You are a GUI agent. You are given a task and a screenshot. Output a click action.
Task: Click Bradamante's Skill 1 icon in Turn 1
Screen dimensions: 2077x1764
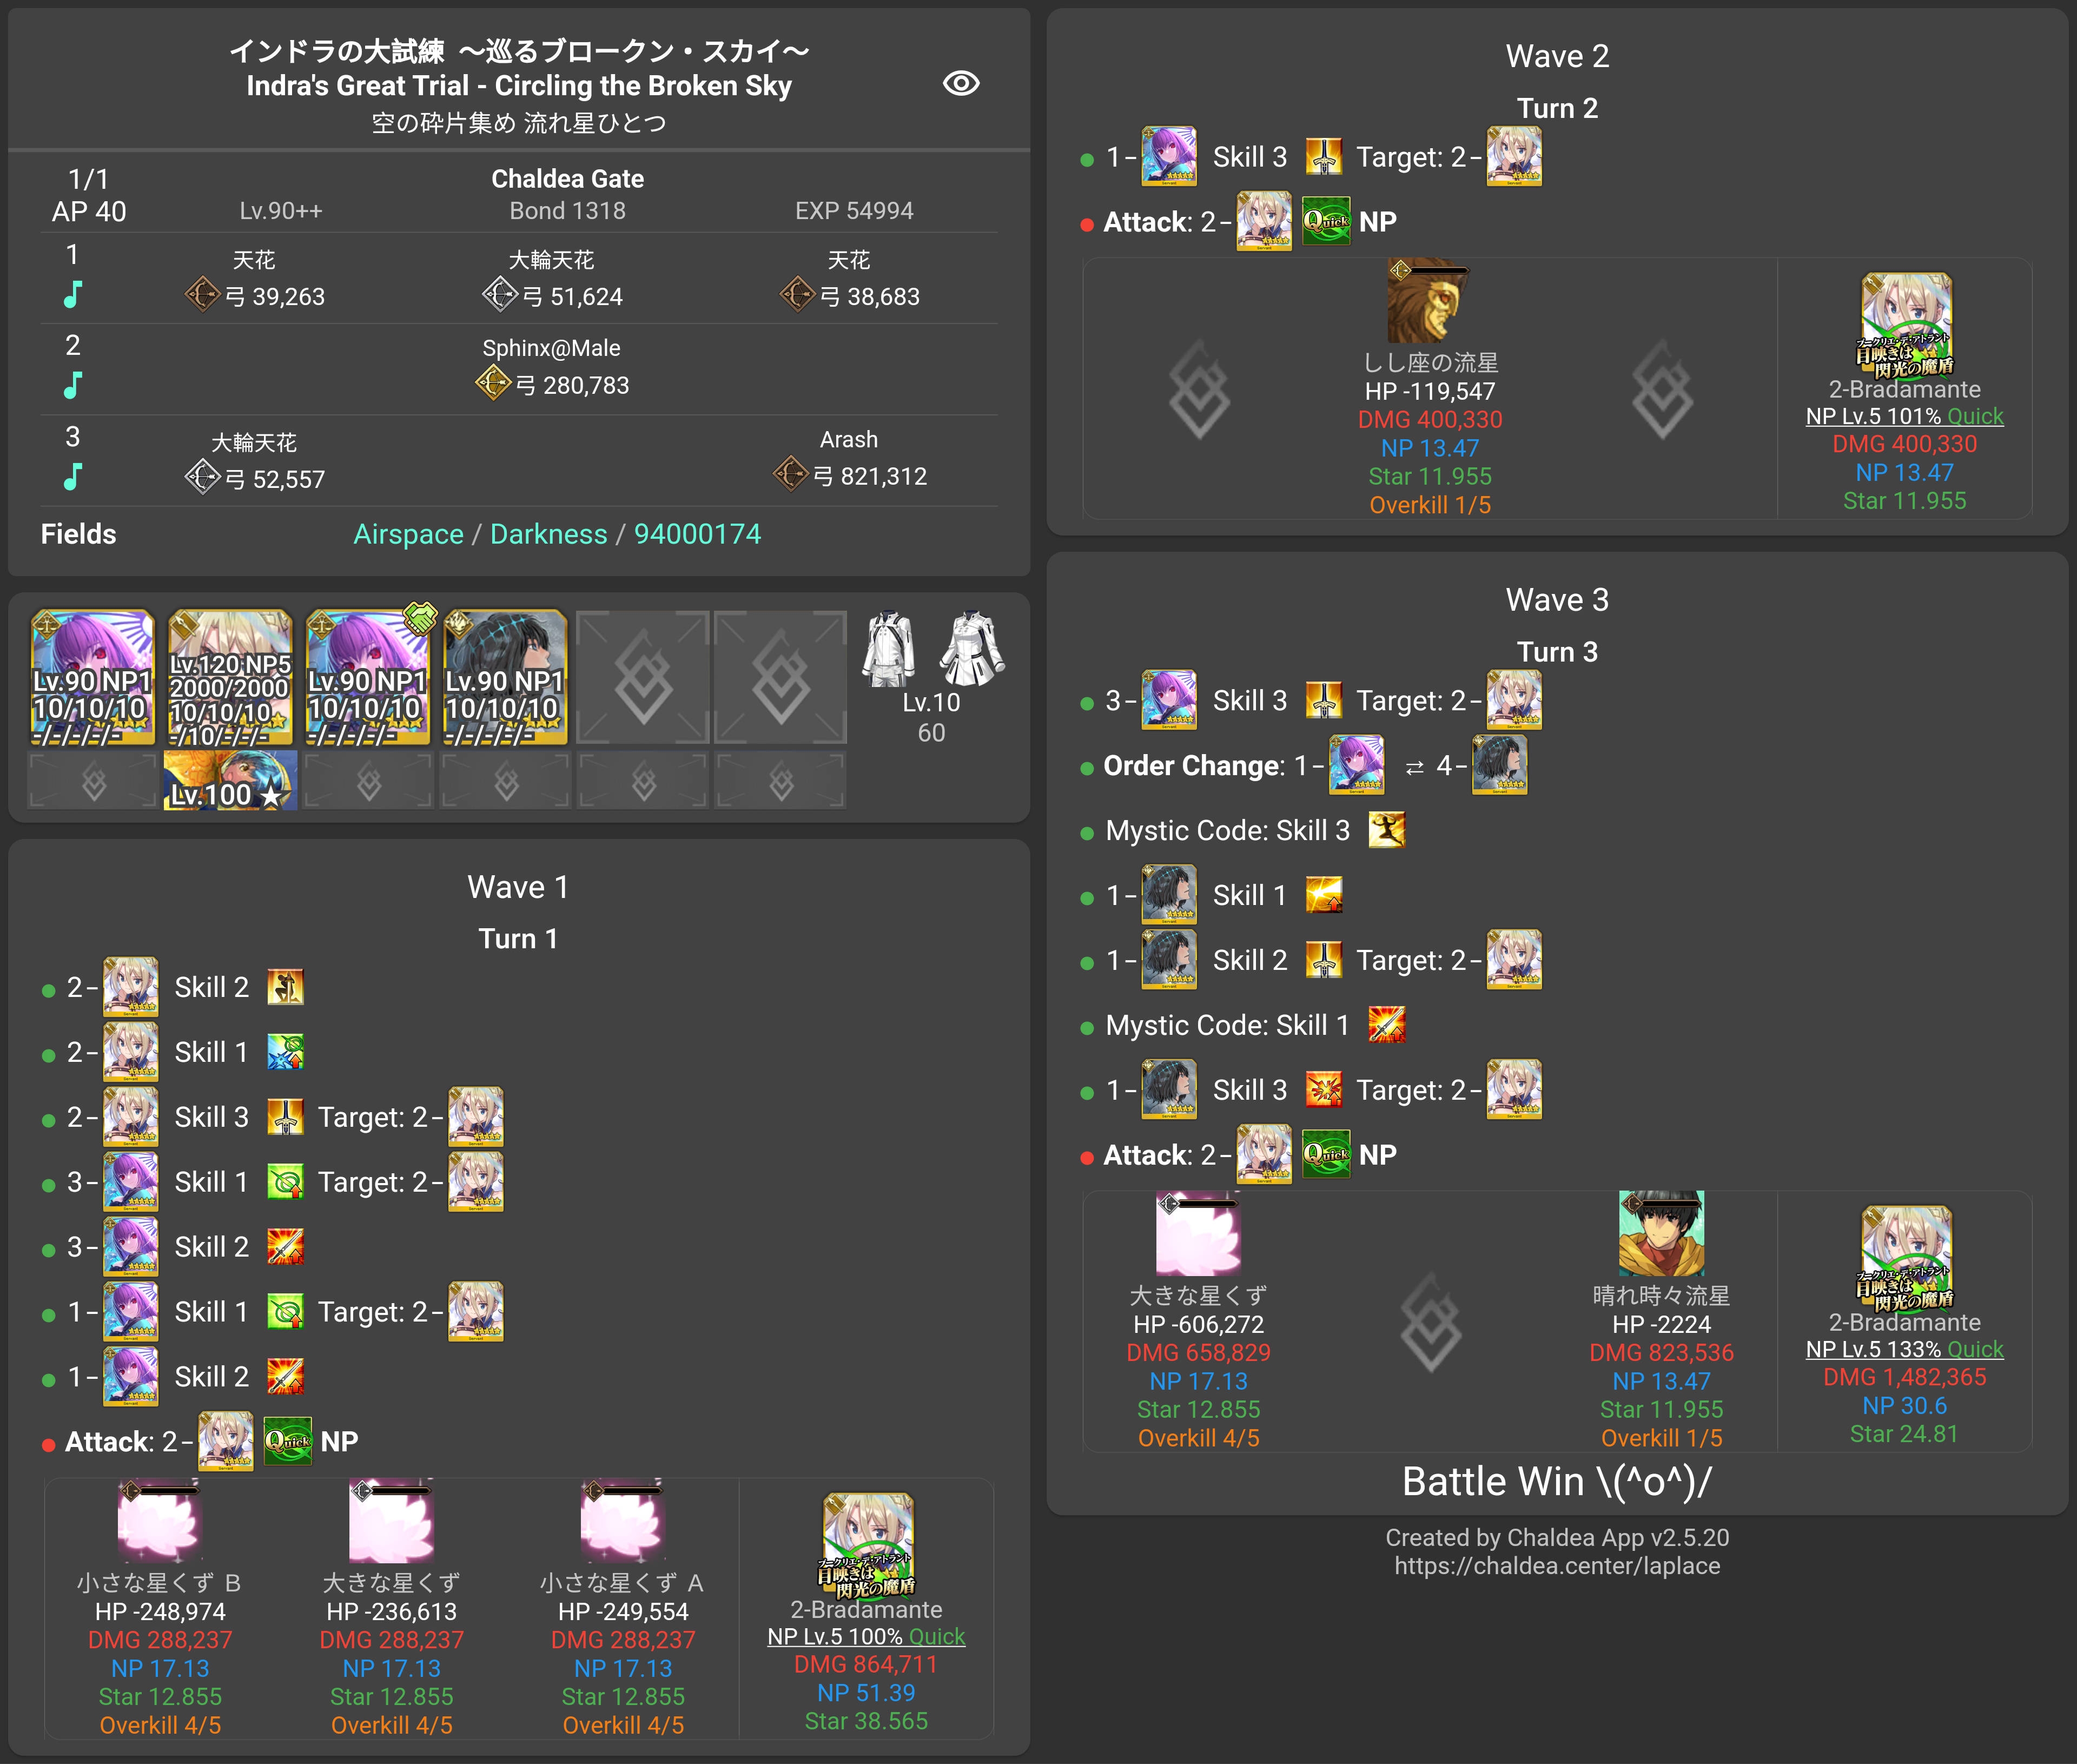coord(285,1052)
